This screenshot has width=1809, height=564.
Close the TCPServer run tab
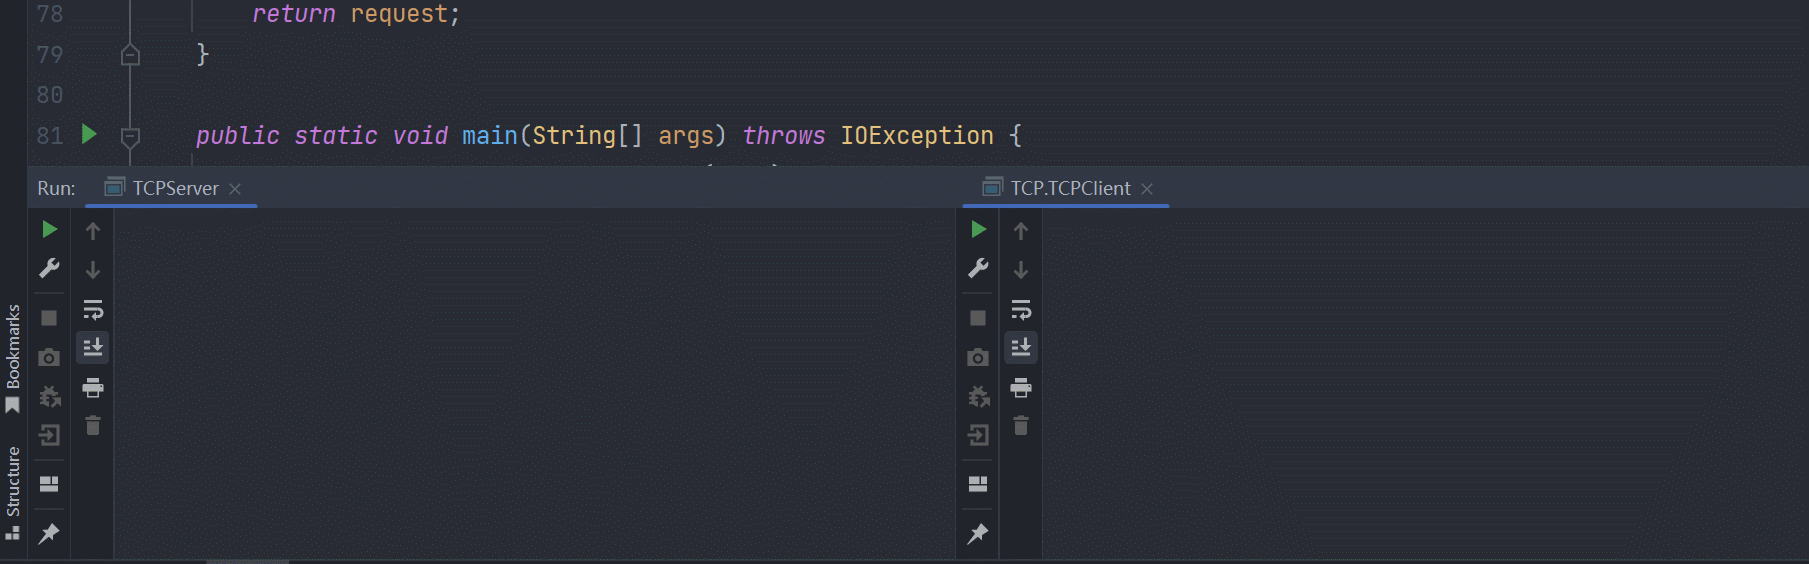click(235, 189)
